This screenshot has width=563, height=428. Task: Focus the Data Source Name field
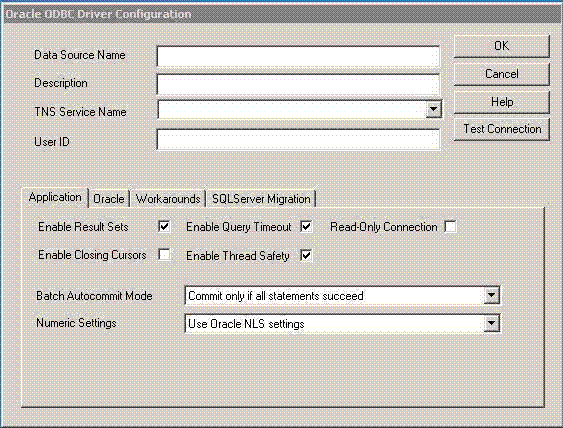(298, 56)
